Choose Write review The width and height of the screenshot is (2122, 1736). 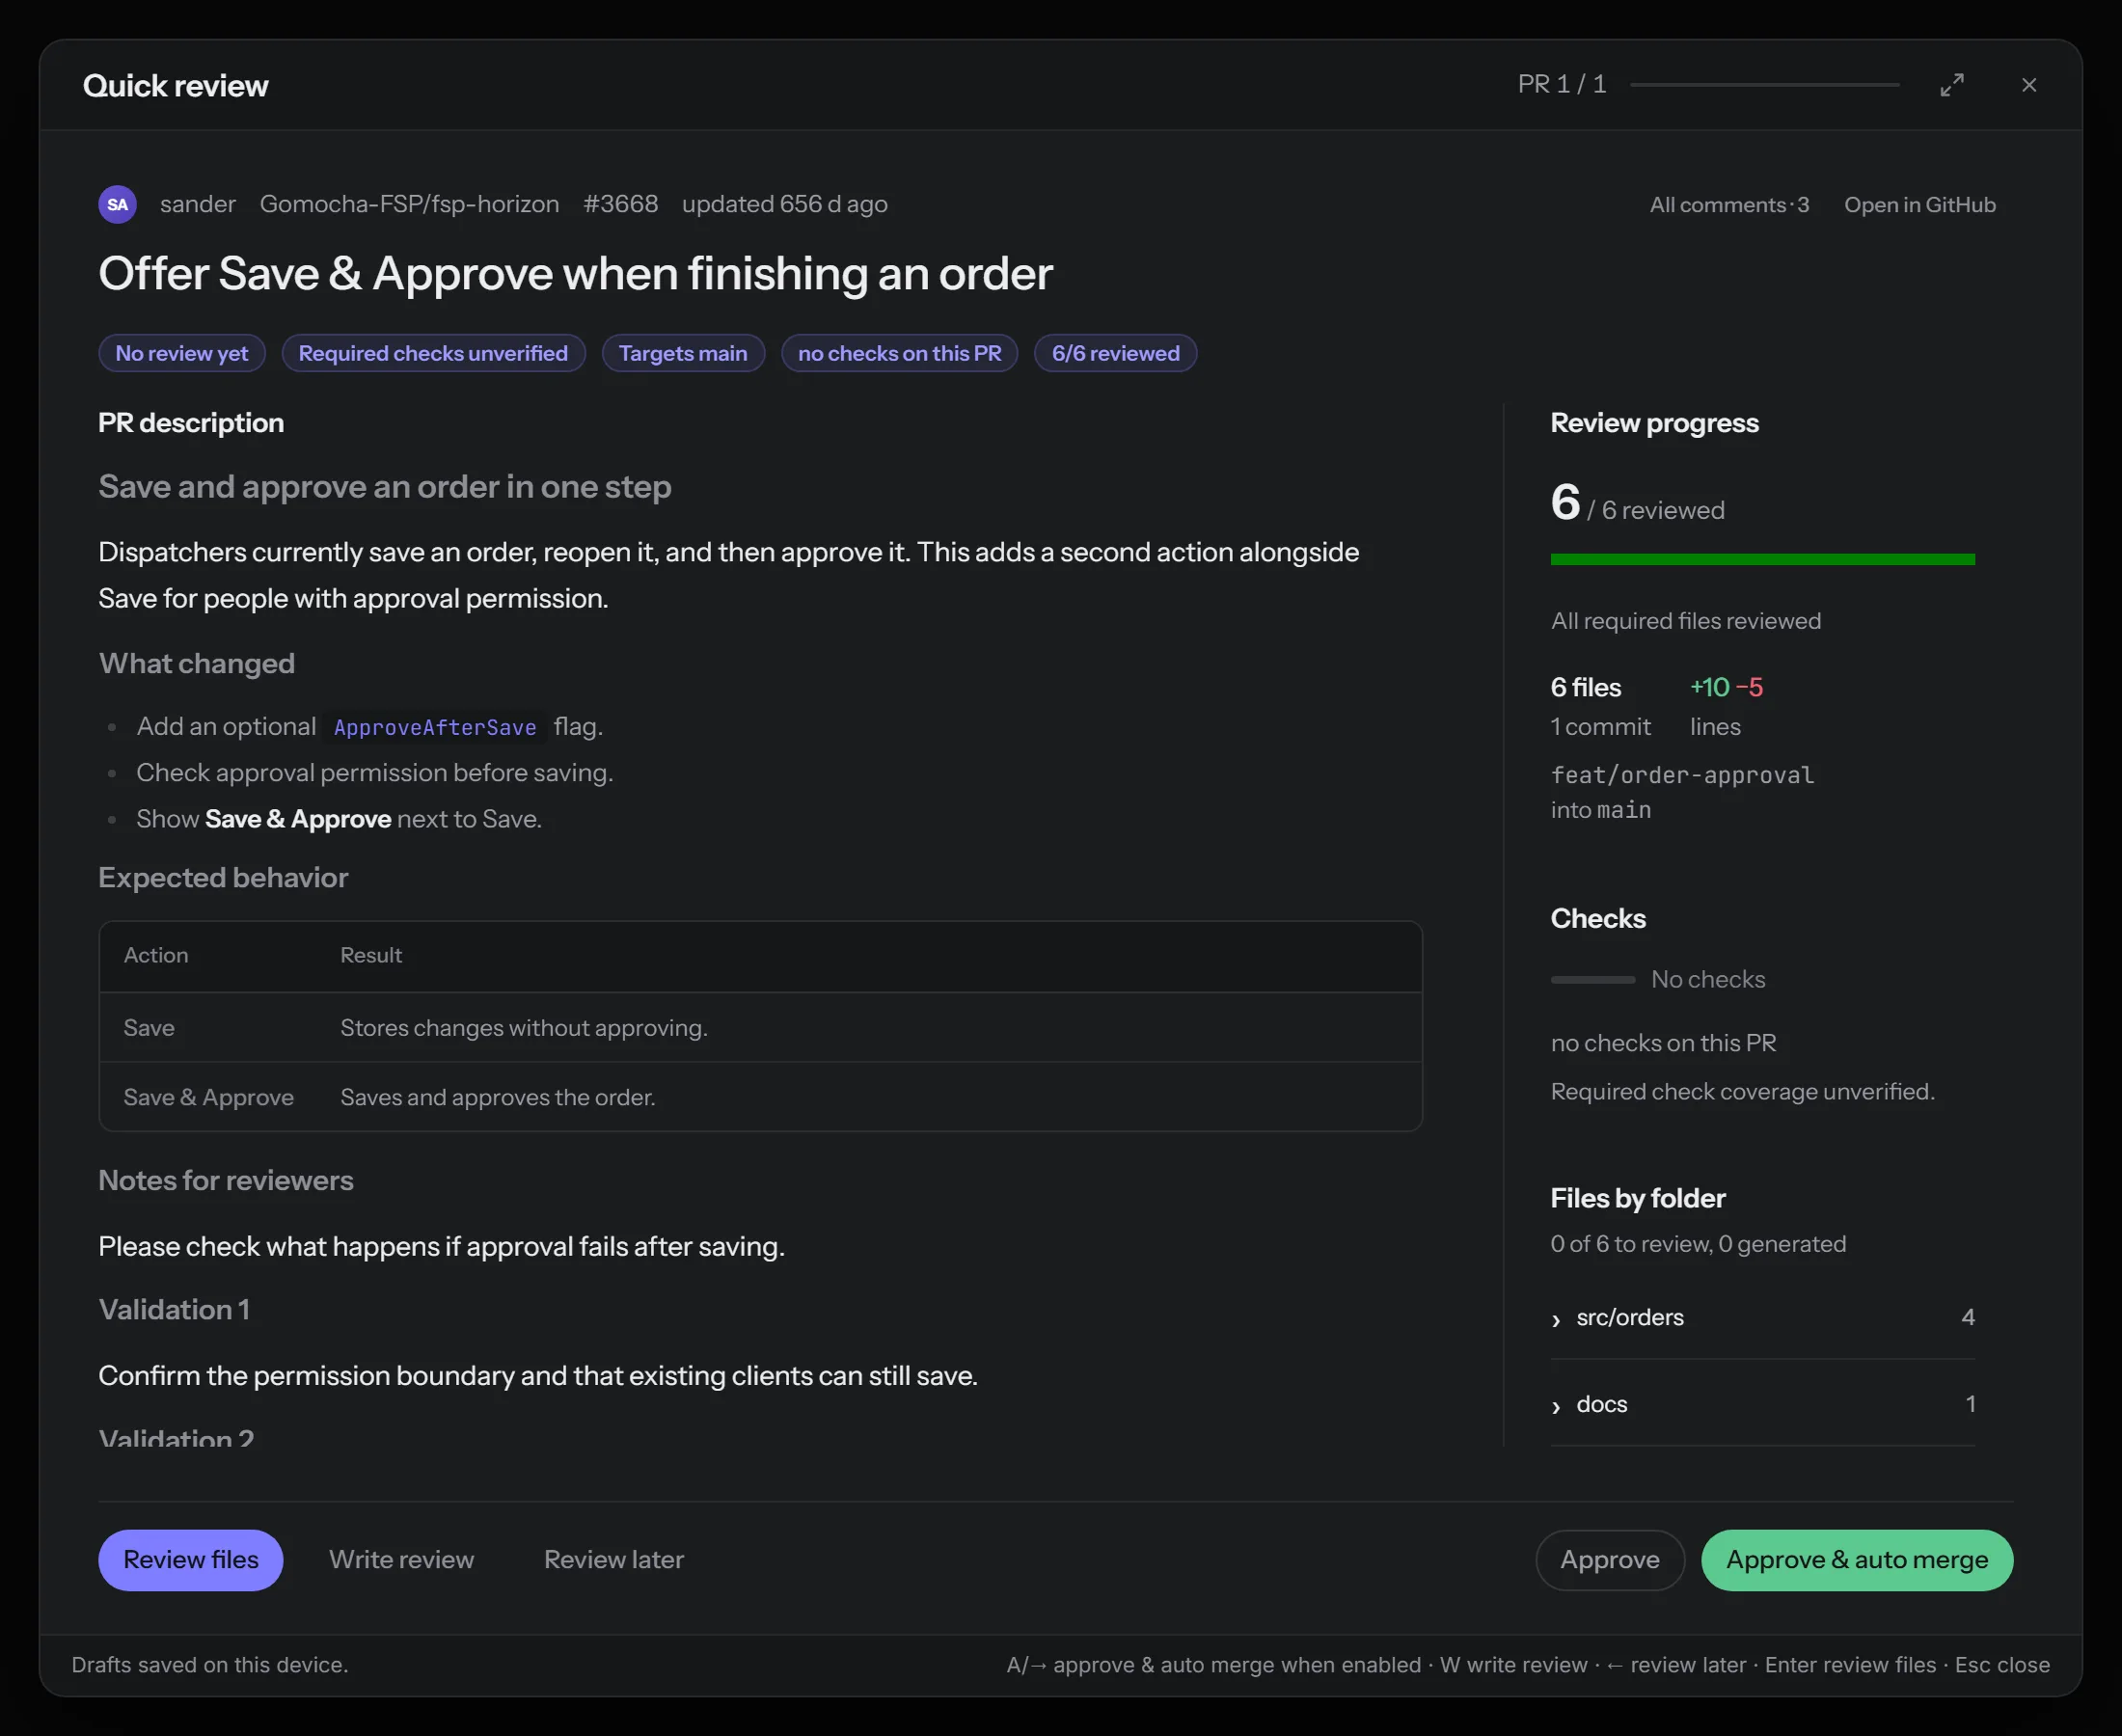point(401,1559)
